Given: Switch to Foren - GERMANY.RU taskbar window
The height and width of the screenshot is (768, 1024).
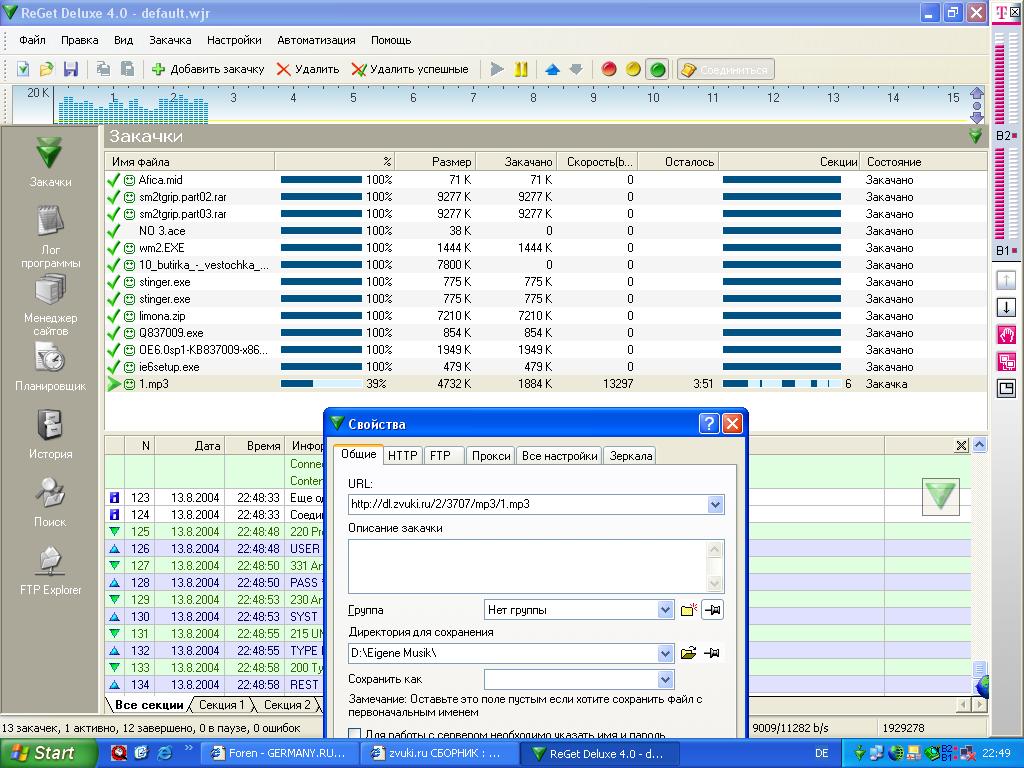Looking at the screenshot, I should [279, 753].
